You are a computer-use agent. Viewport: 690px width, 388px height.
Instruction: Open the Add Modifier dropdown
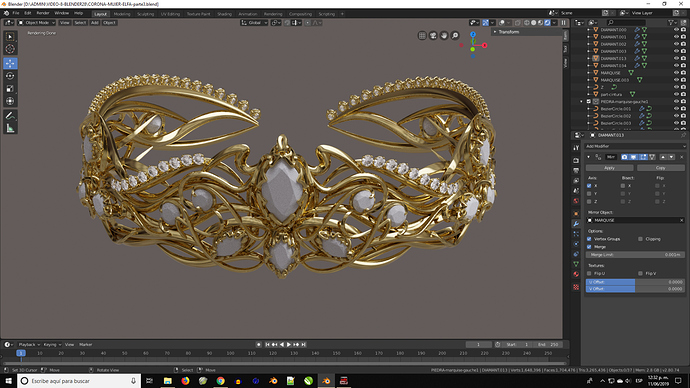pyautogui.click(x=635, y=146)
